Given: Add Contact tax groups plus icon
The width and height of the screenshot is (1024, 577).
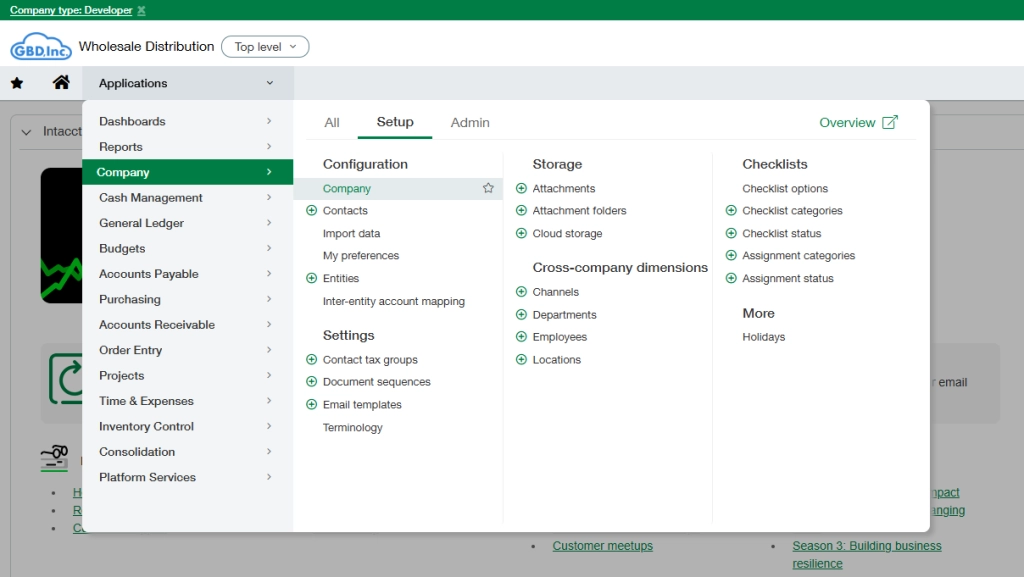Looking at the screenshot, I should pyautogui.click(x=312, y=359).
